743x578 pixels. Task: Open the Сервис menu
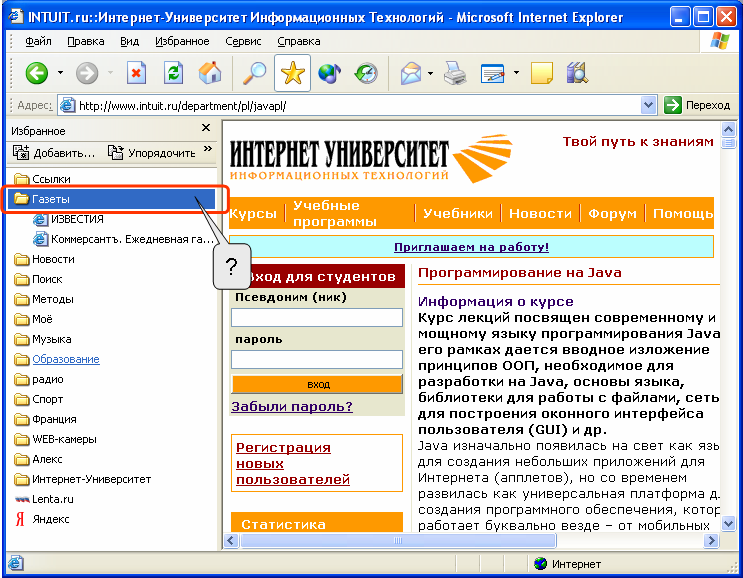point(243,41)
